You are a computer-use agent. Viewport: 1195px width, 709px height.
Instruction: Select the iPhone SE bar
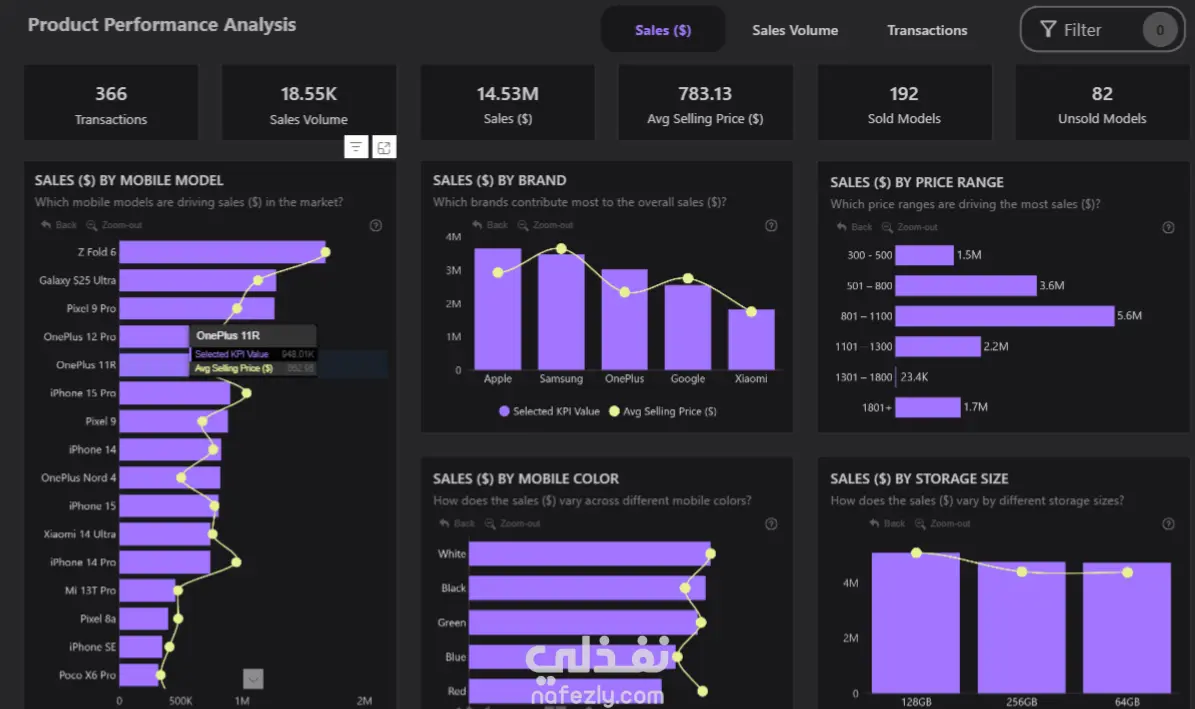tap(141, 647)
